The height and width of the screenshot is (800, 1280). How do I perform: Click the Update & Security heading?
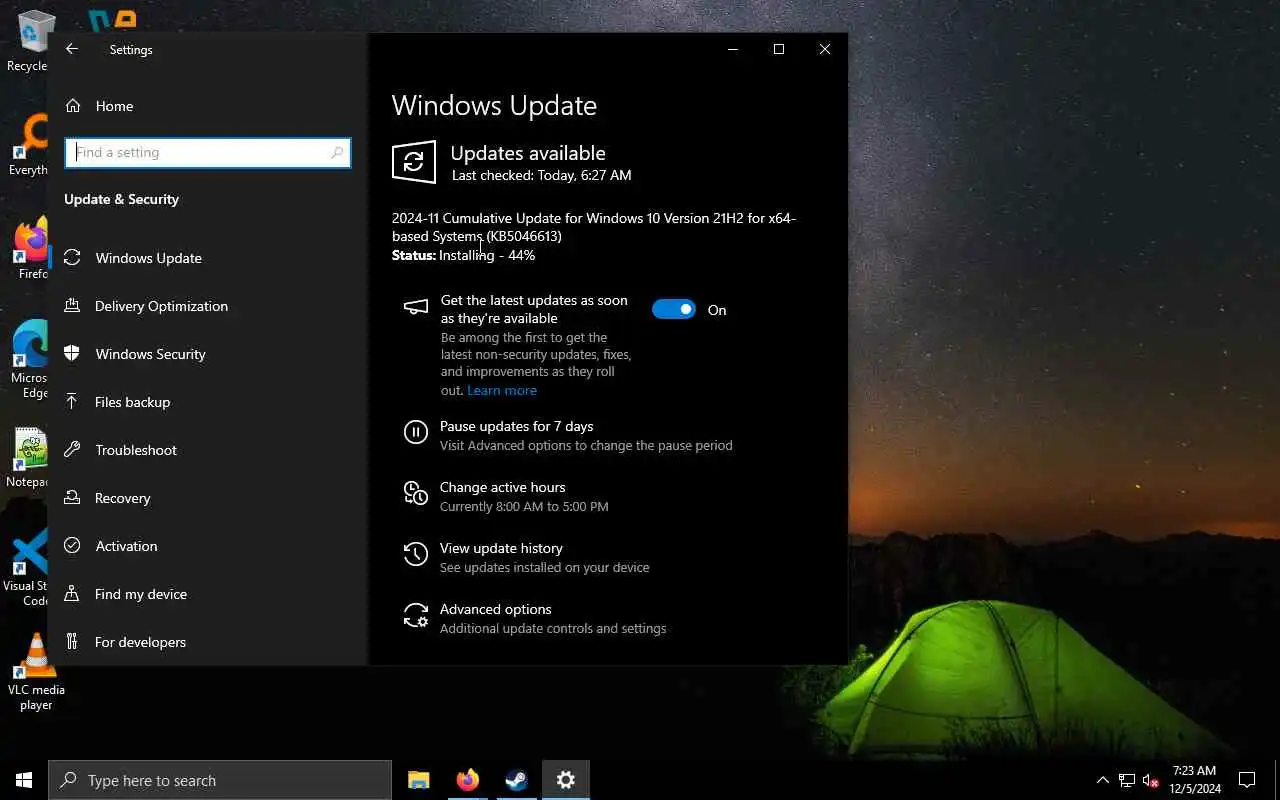click(x=121, y=199)
